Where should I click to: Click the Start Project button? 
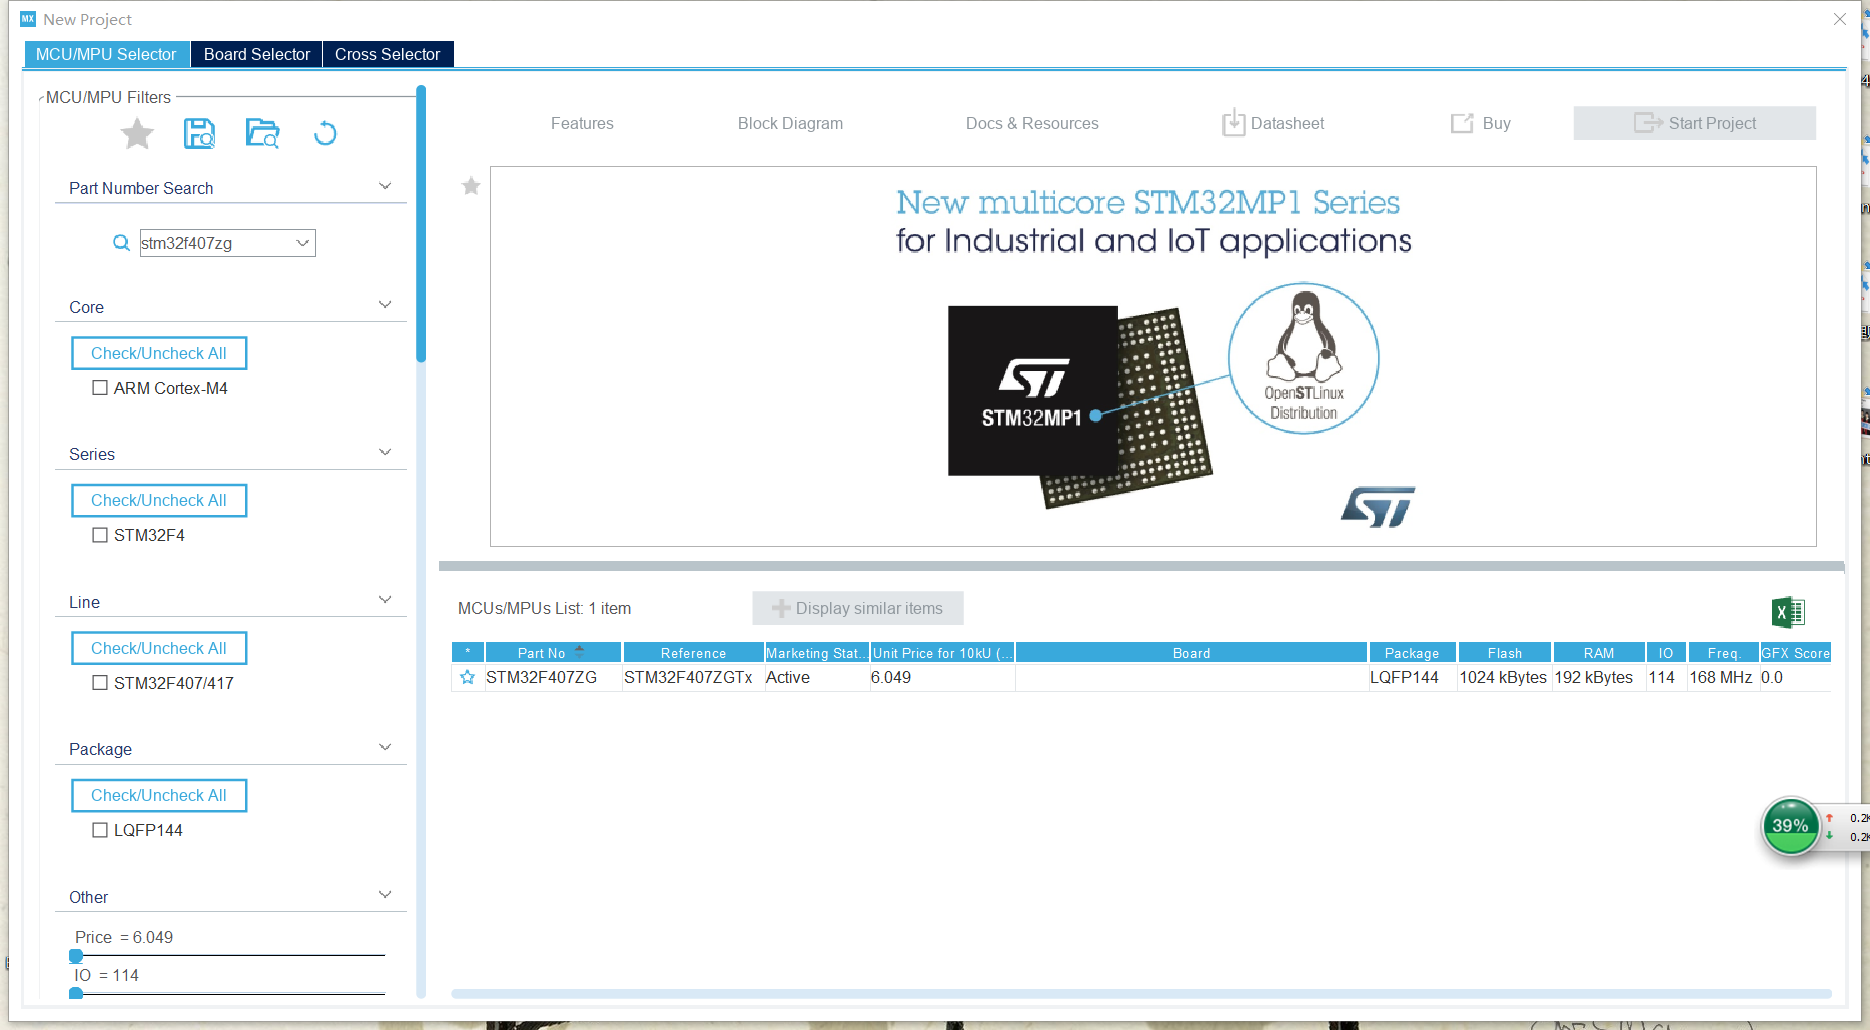(x=1694, y=122)
